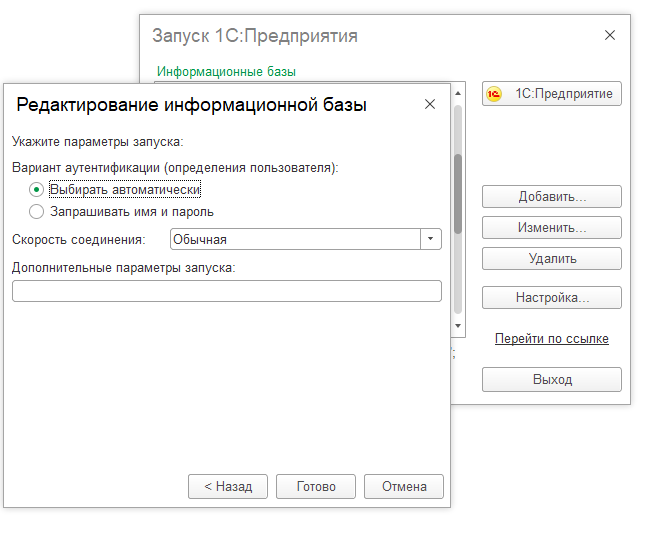Expand the Скорость соединения dropdown arrow
Viewport: 653px width, 540px height.
(431, 239)
